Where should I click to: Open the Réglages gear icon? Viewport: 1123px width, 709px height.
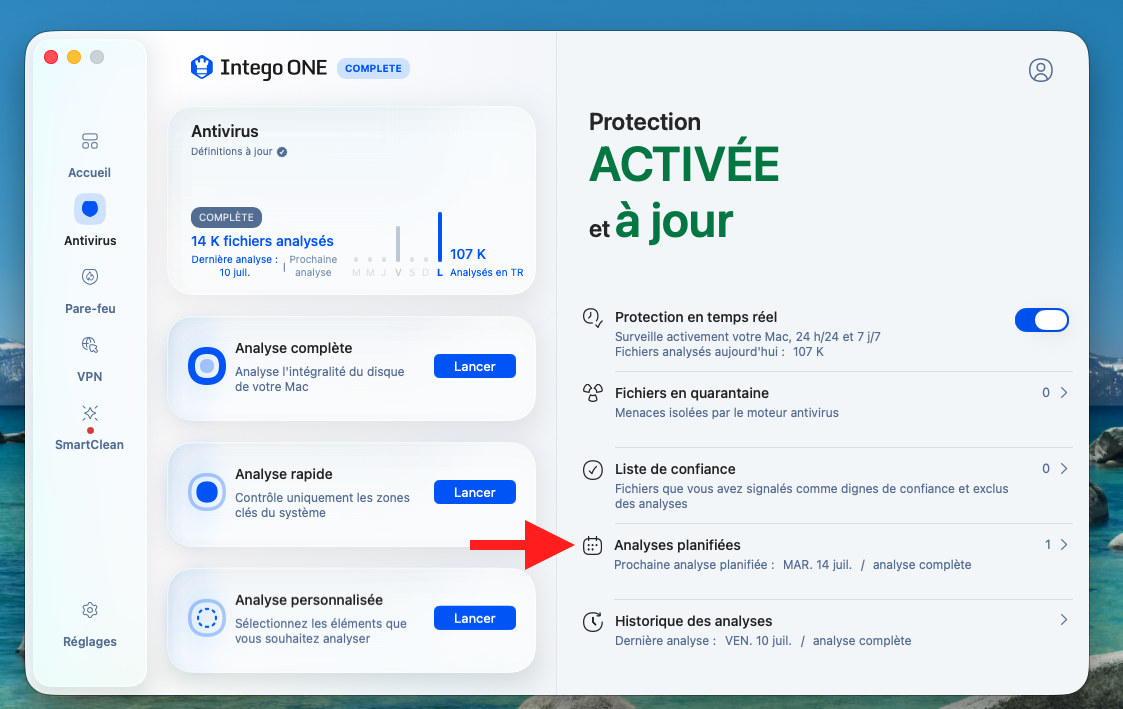(90, 610)
